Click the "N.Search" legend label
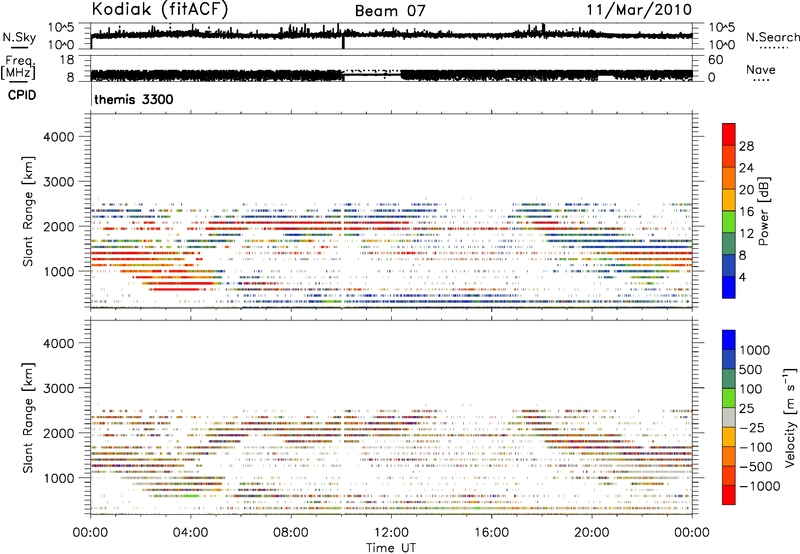This screenshot has width=800, height=554. click(x=772, y=37)
